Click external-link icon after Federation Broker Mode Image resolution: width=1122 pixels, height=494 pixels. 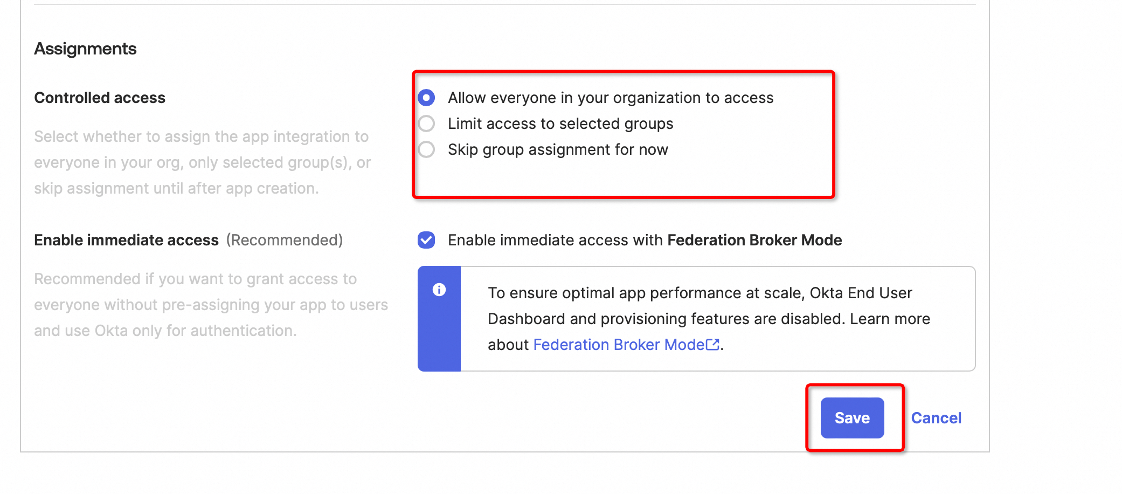(x=713, y=345)
